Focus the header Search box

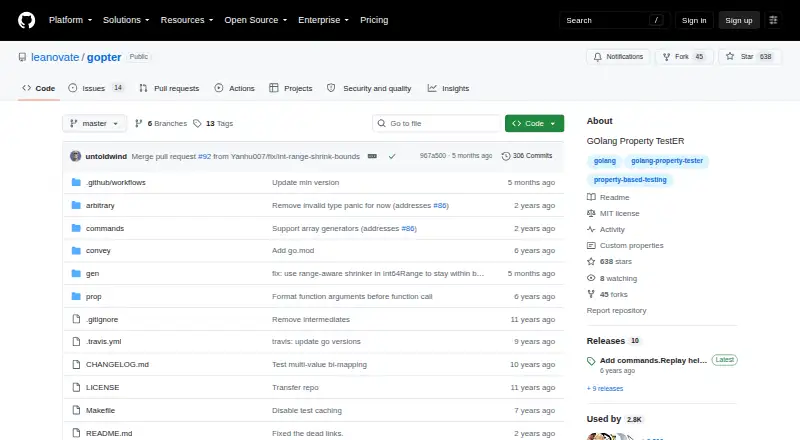click(x=614, y=20)
